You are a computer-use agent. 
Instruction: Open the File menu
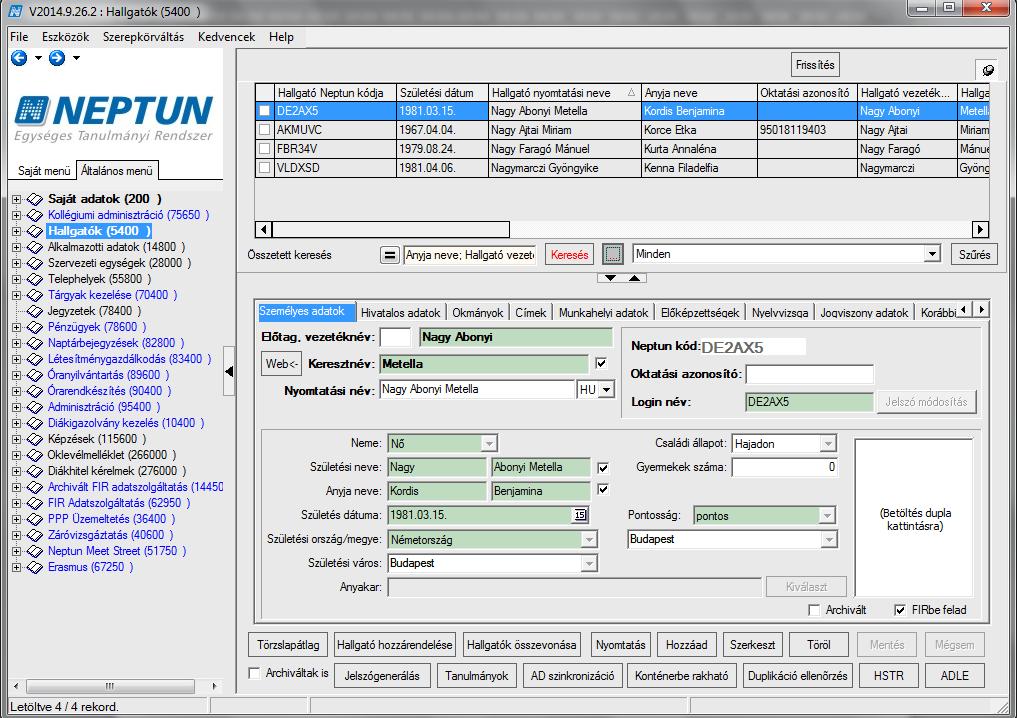coord(19,37)
